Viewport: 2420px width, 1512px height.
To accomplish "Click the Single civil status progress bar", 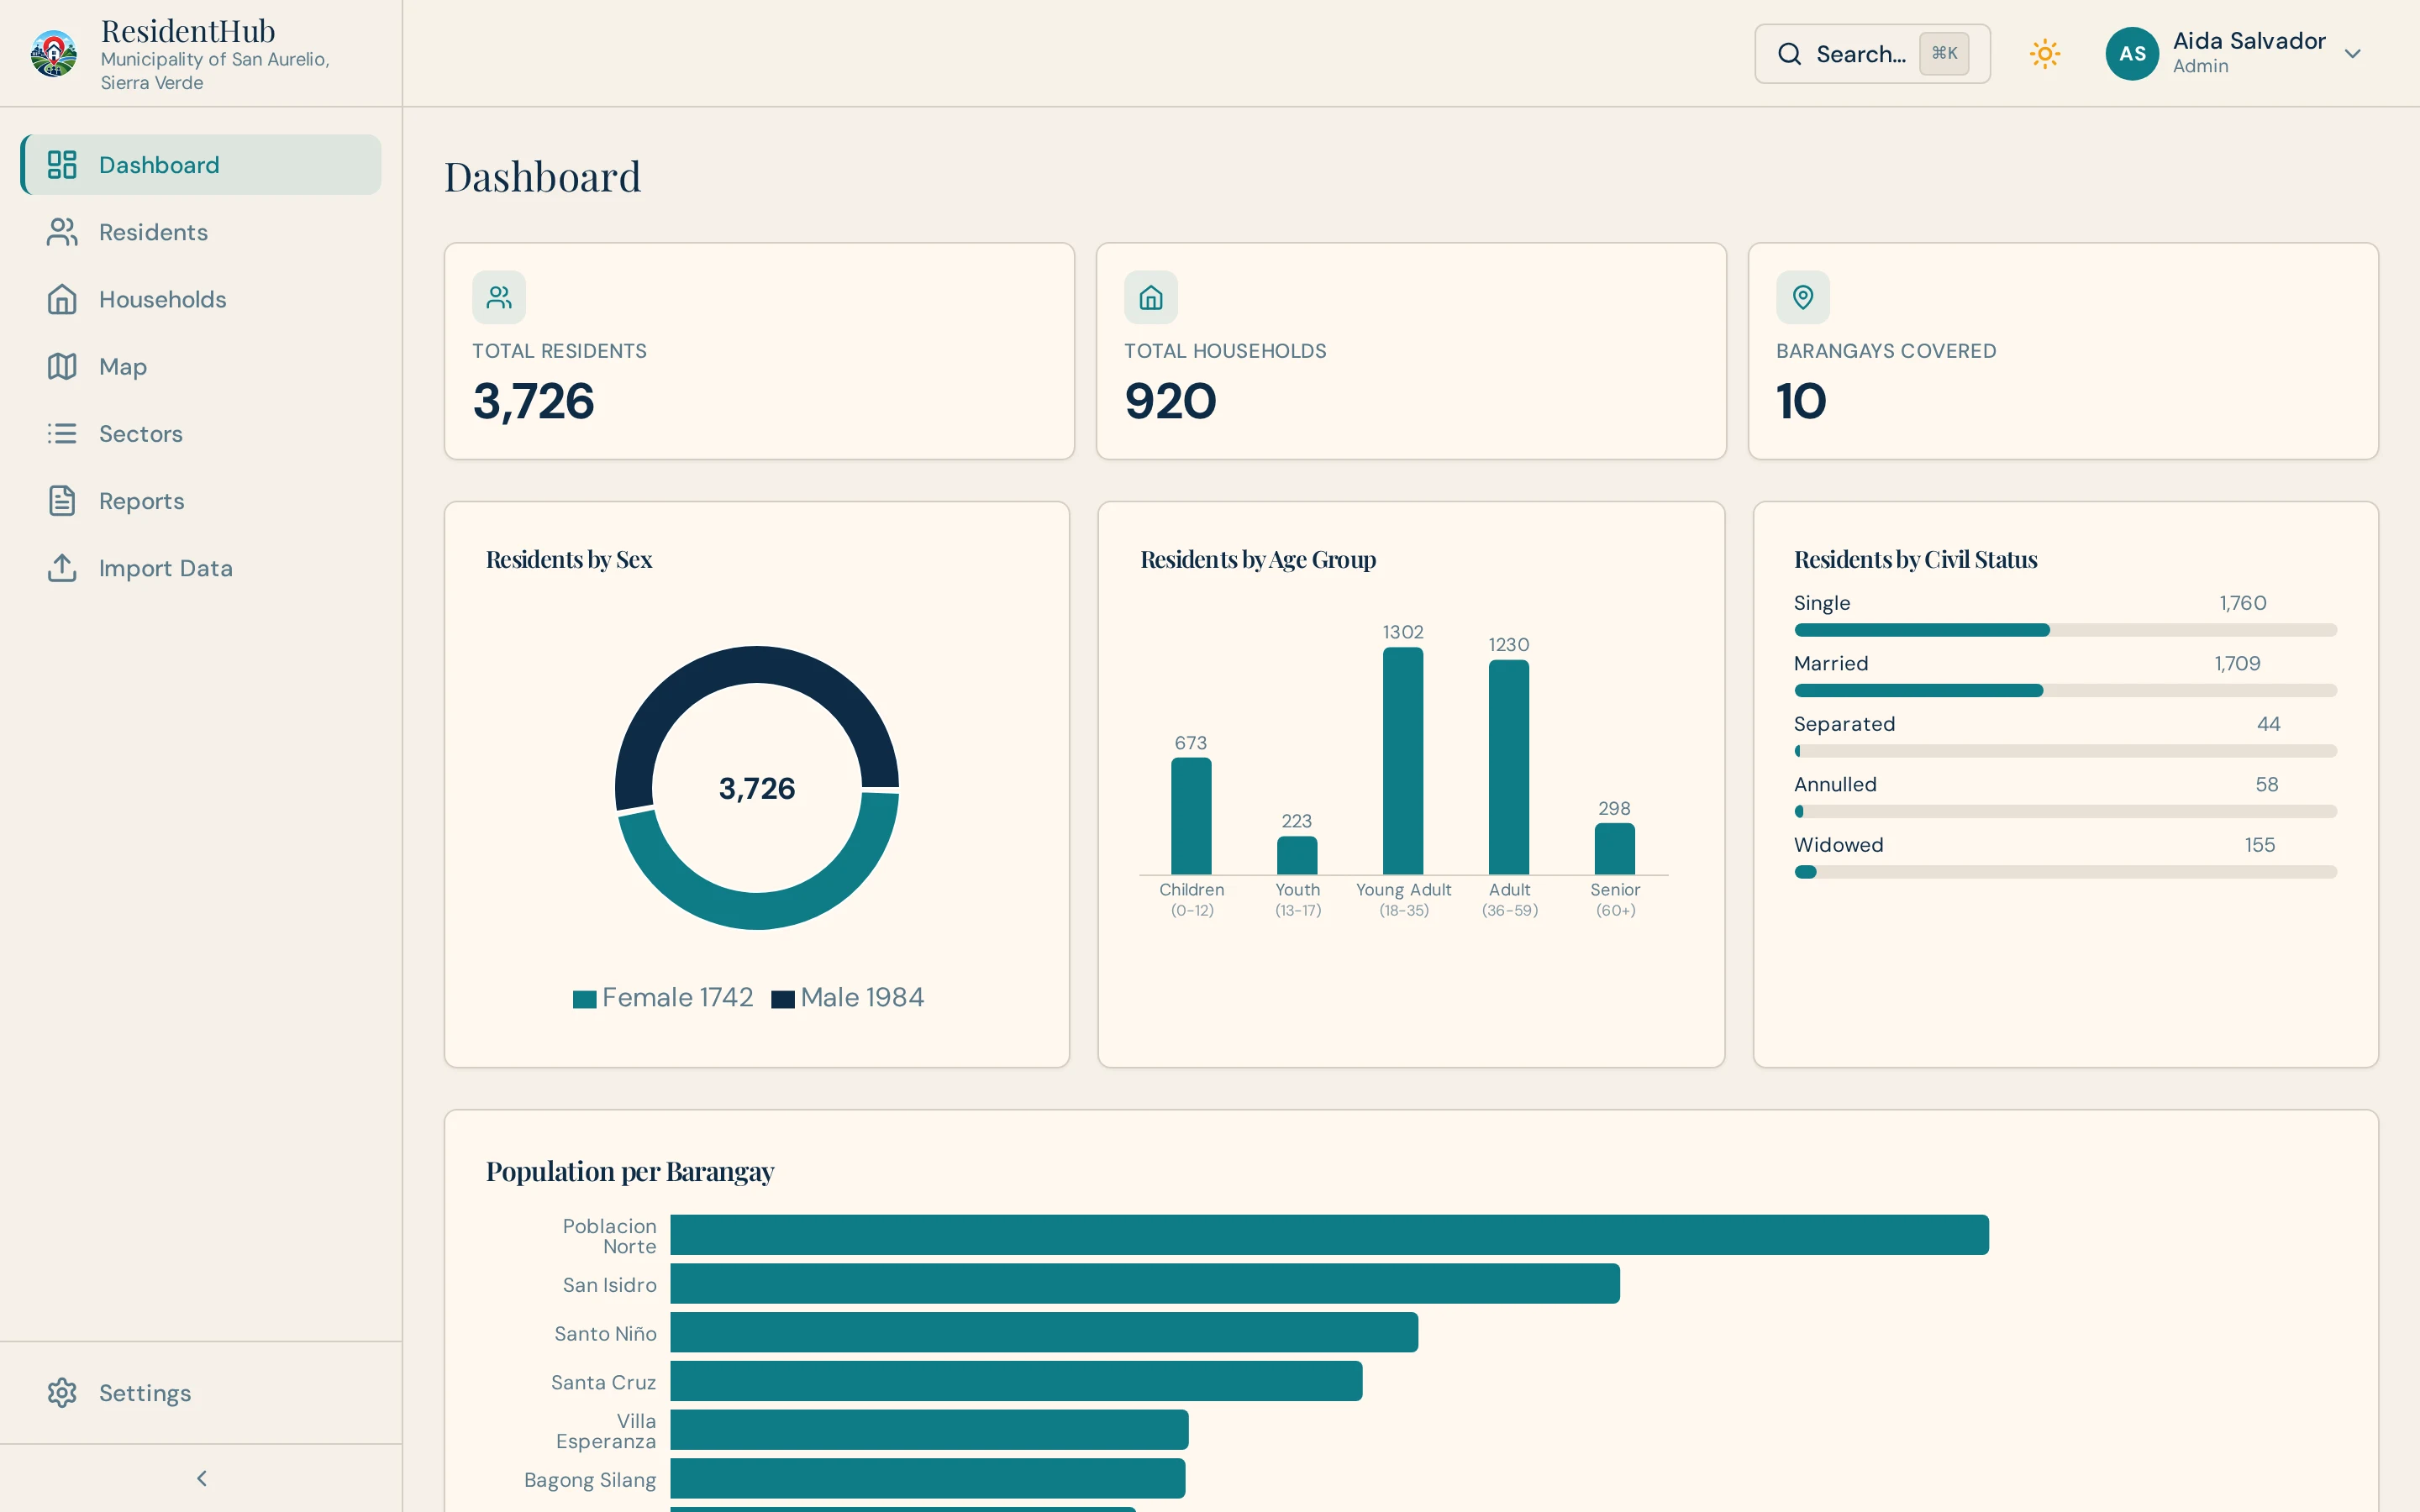I will click(2065, 630).
